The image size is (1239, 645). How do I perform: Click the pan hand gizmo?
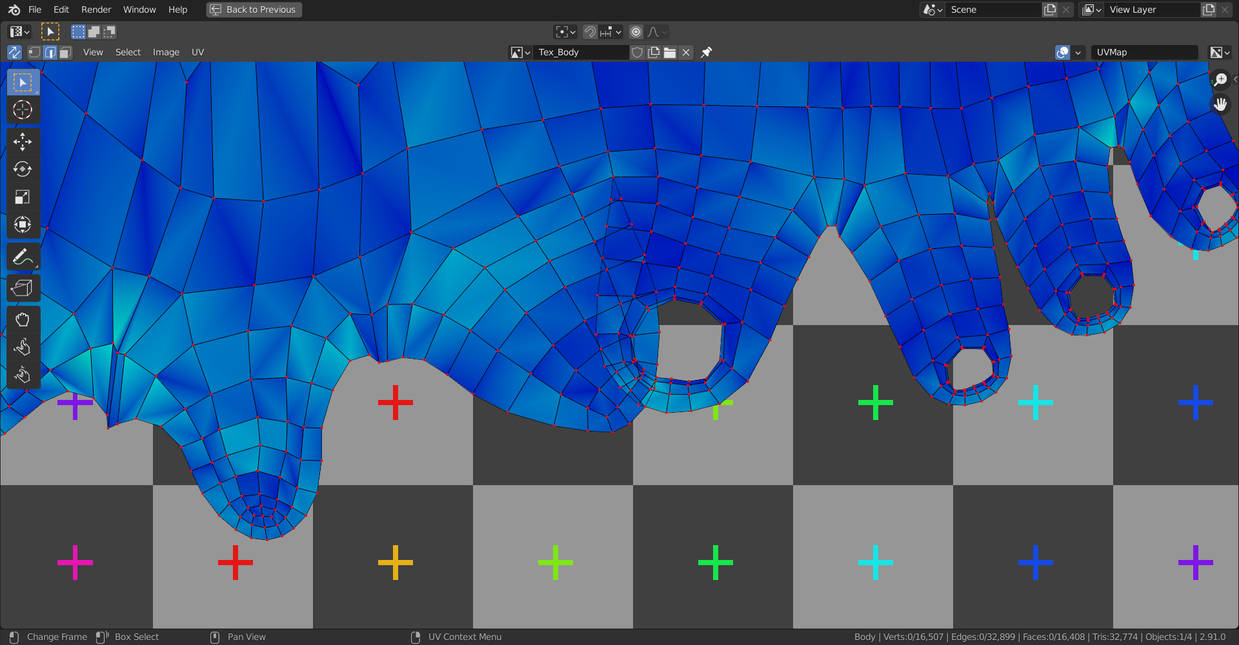[x=1220, y=104]
